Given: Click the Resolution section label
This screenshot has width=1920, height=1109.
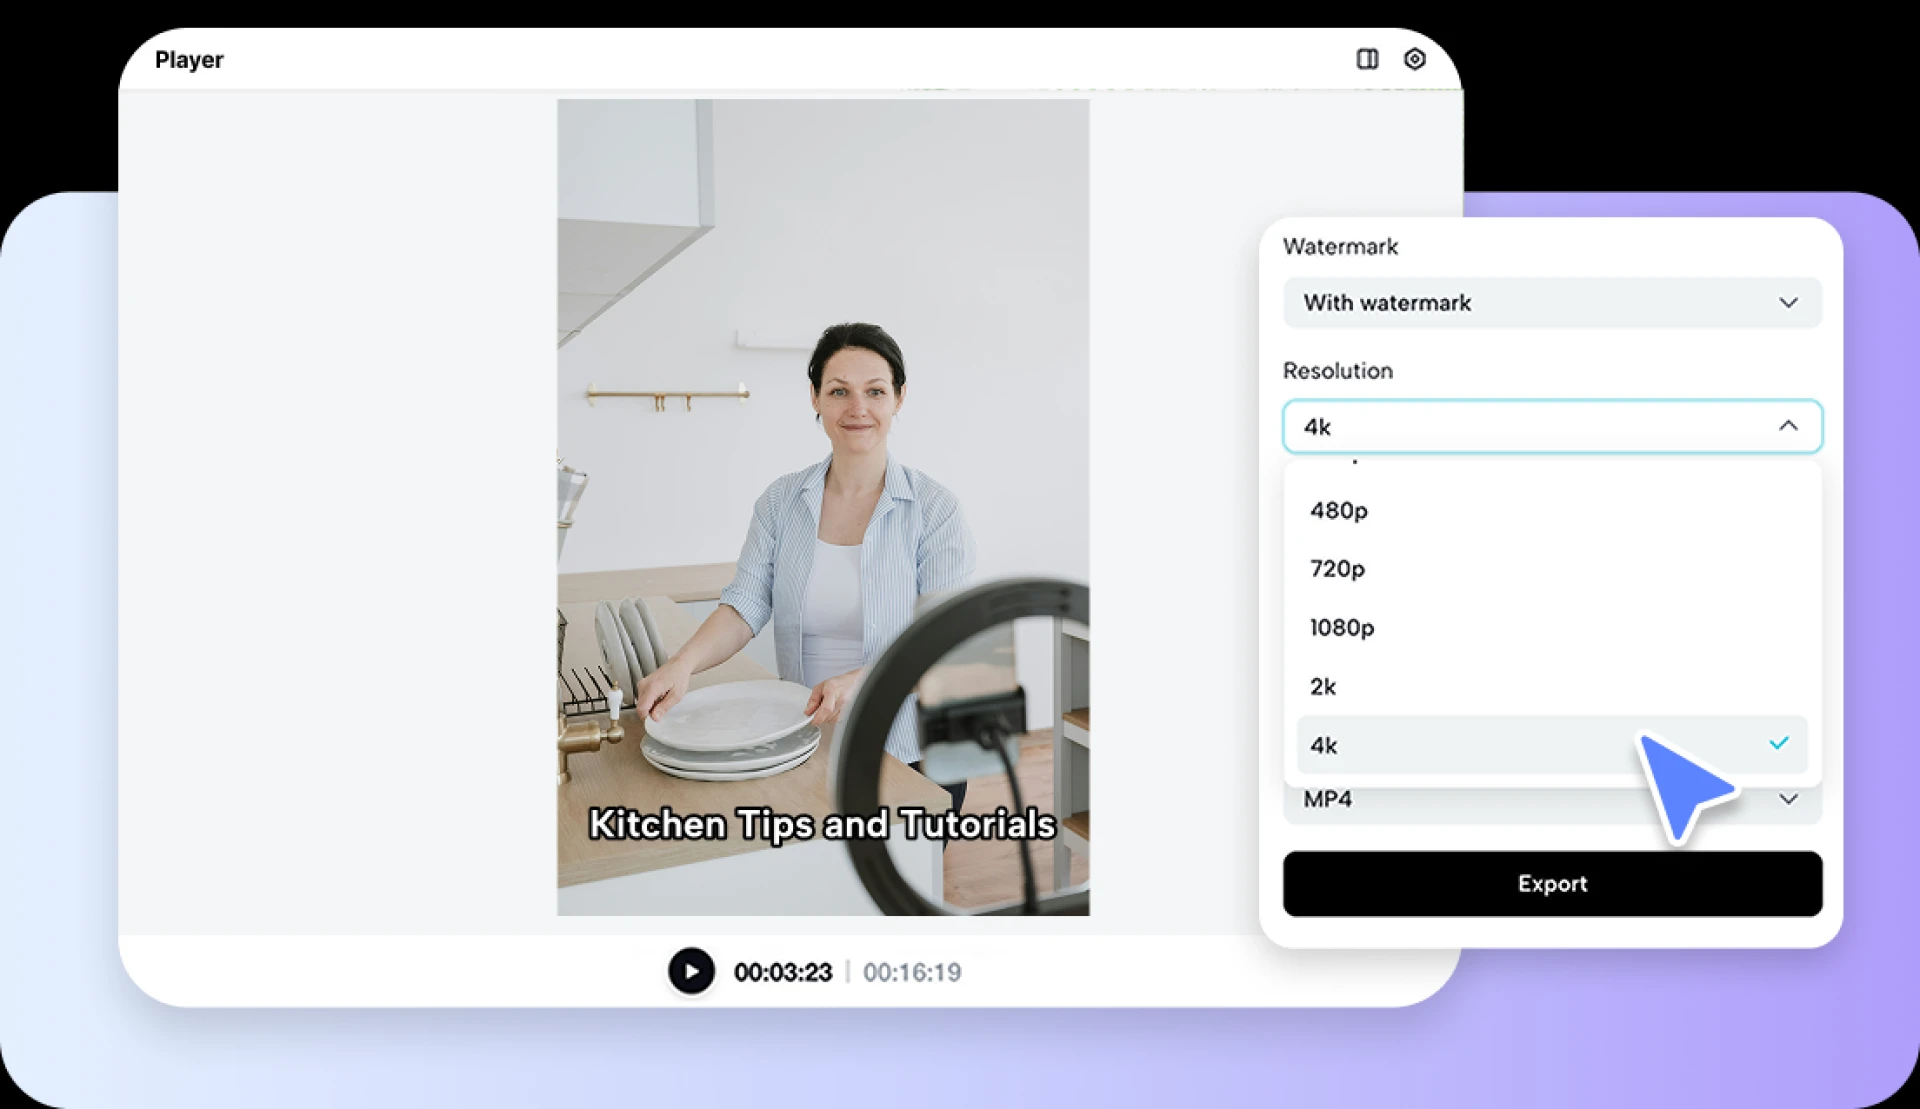Looking at the screenshot, I should click(1337, 370).
